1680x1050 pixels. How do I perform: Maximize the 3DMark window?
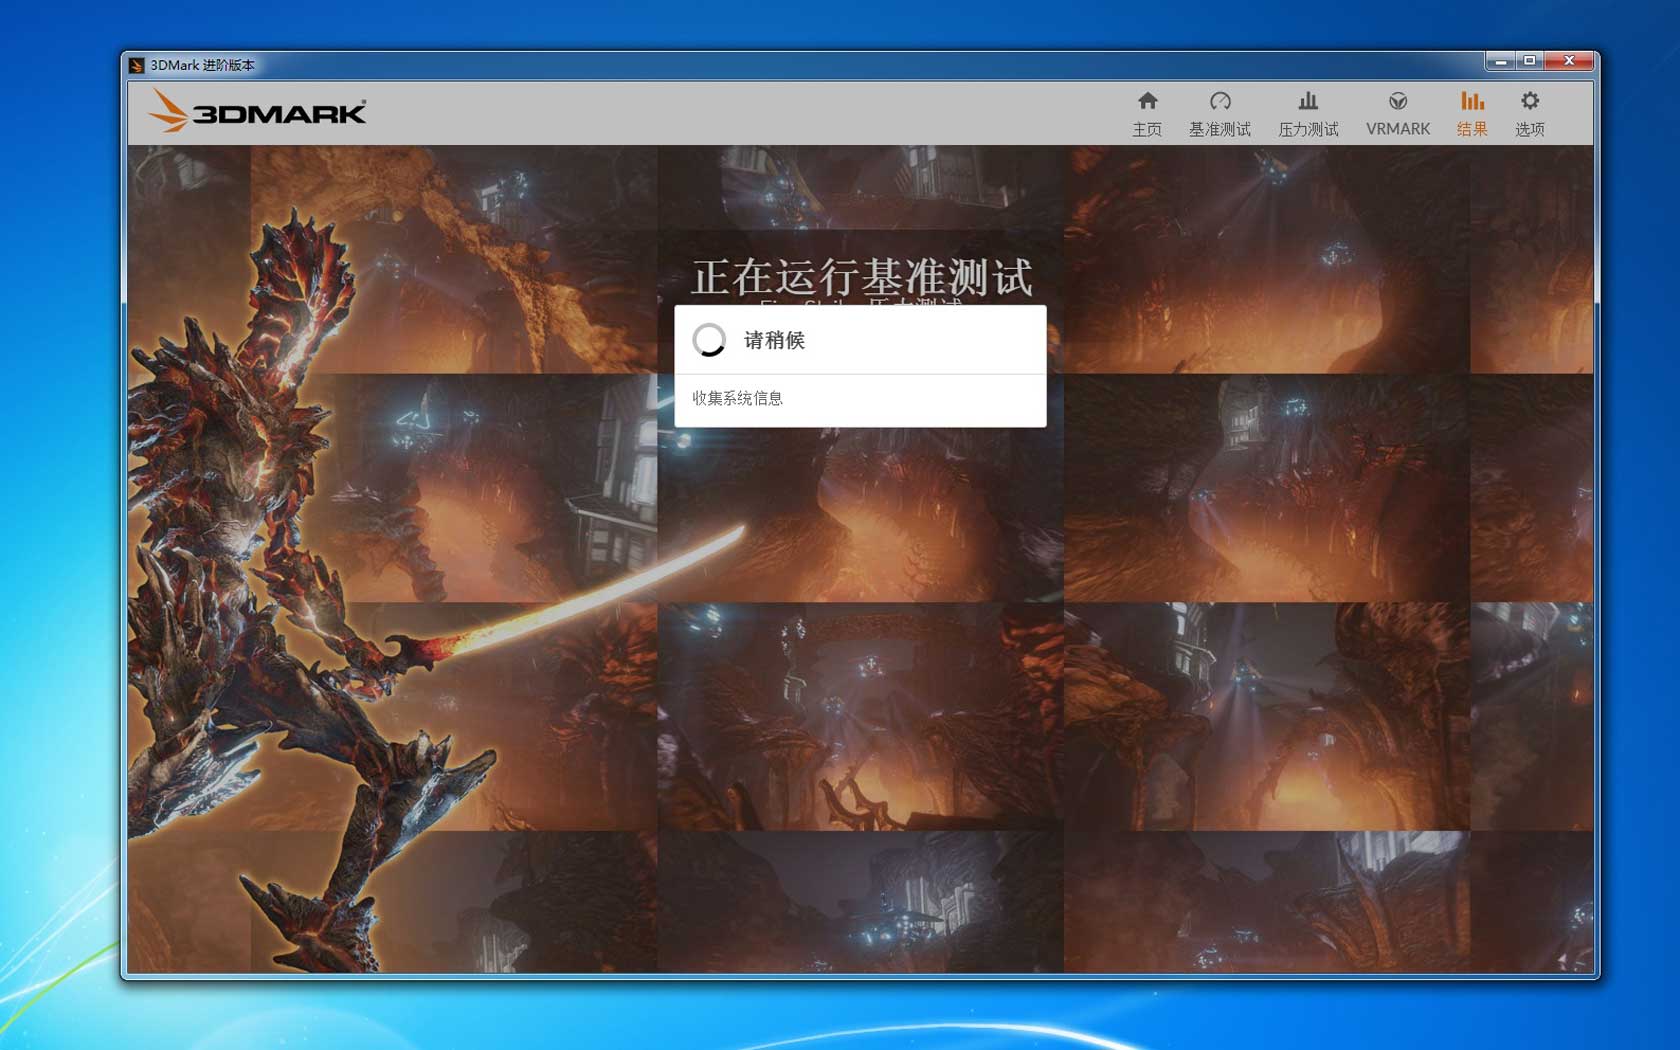[1529, 61]
